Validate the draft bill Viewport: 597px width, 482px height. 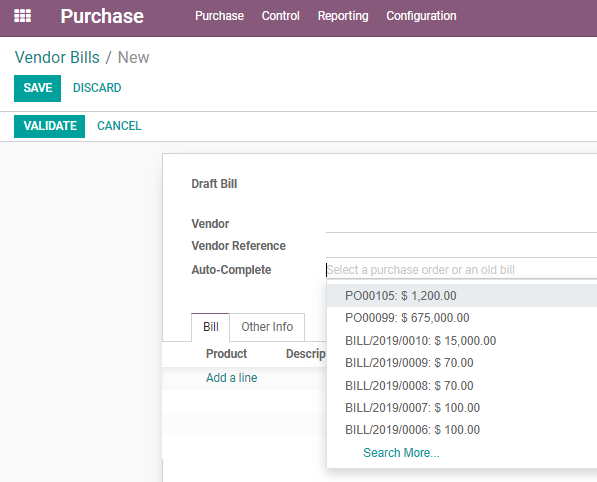pyautogui.click(x=49, y=126)
